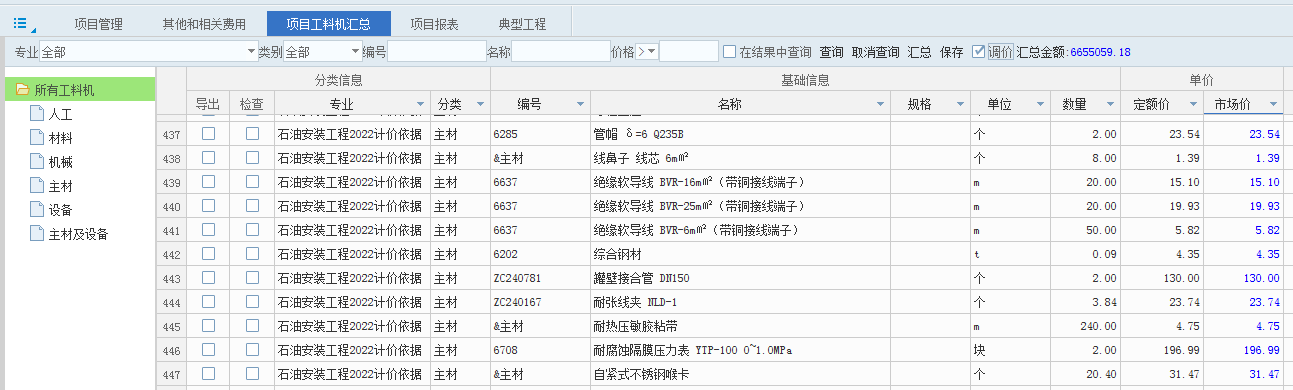Tick the 导出 checkbox in row 445
This screenshot has height=390, width=1293.
208,325
